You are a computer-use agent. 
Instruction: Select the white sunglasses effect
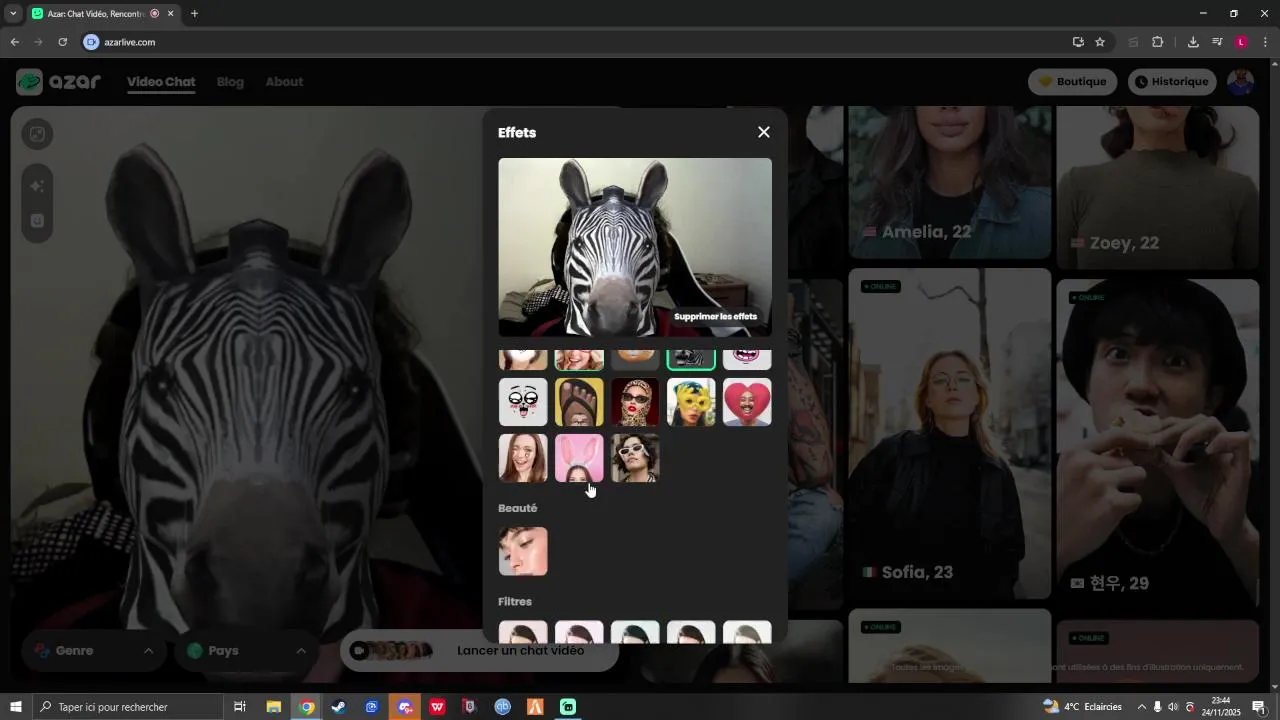tap(635, 458)
